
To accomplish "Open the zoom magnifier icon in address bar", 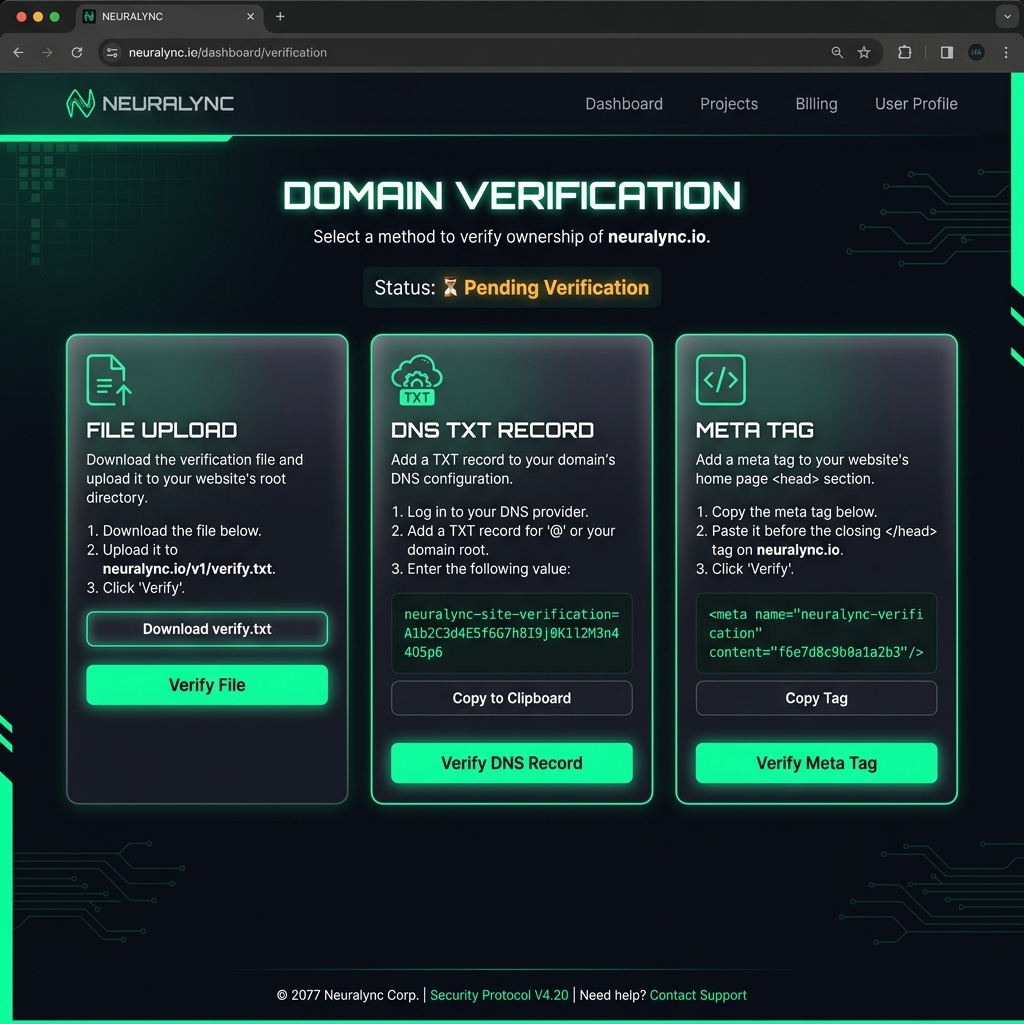I will [x=837, y=52].
